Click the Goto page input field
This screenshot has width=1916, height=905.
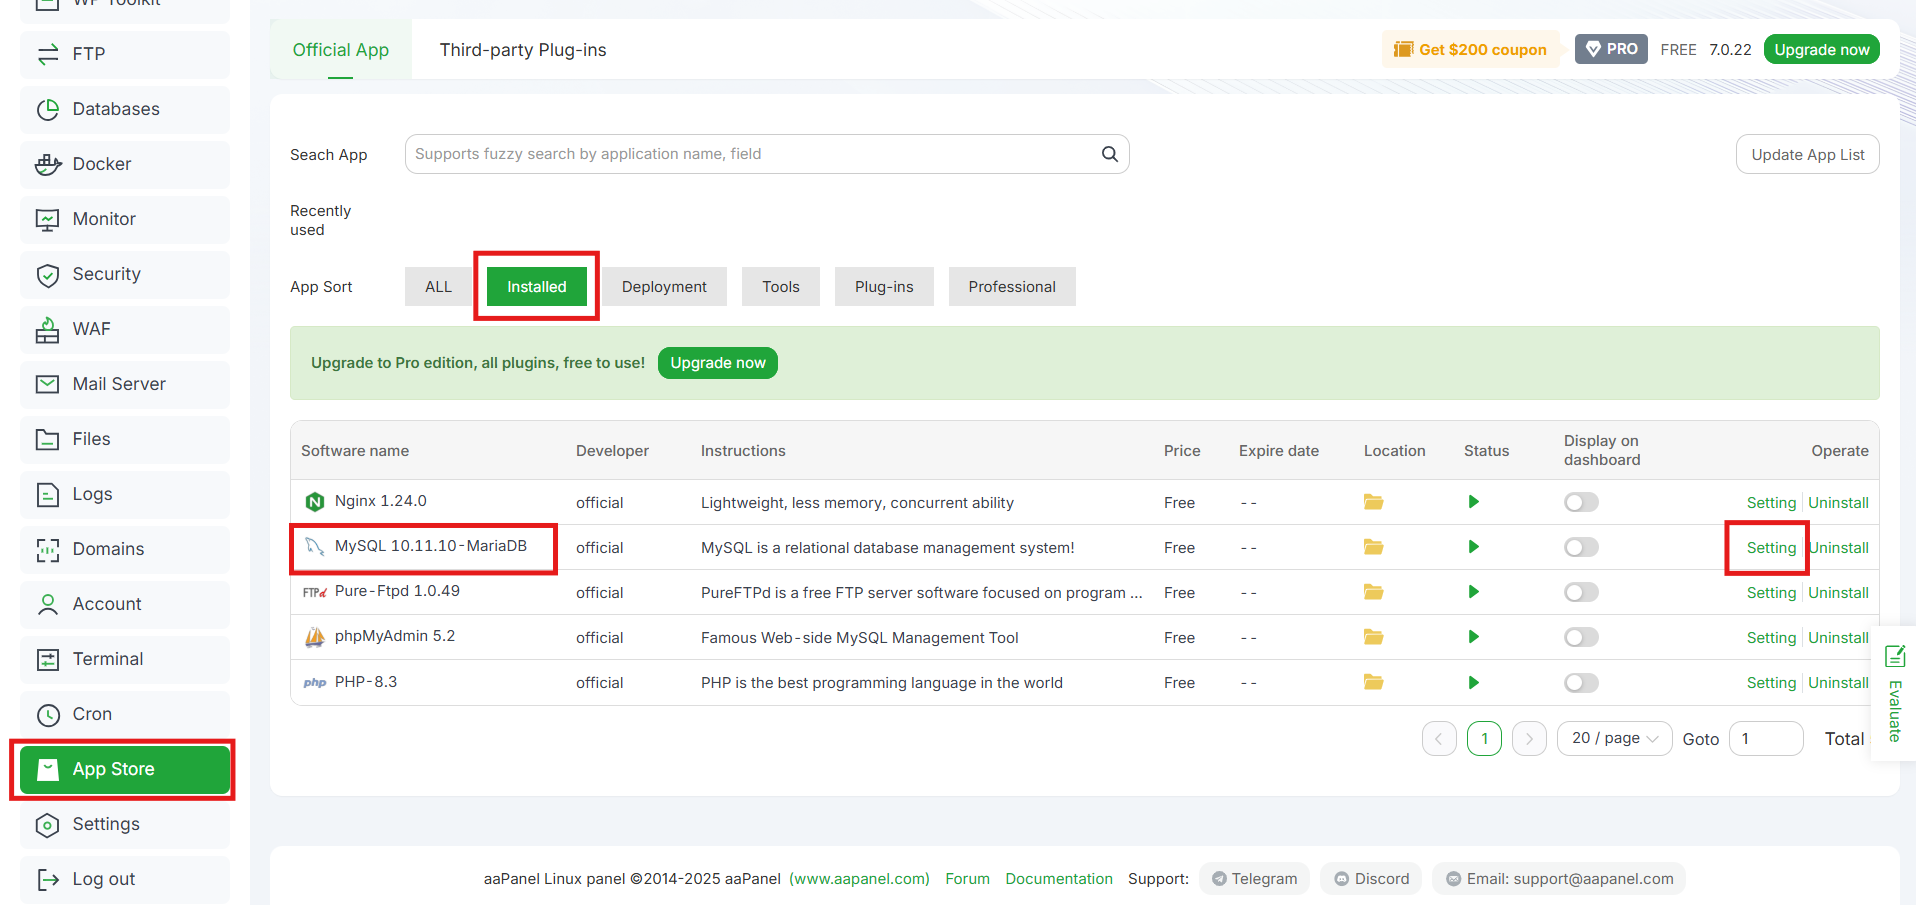point(1766,738)
